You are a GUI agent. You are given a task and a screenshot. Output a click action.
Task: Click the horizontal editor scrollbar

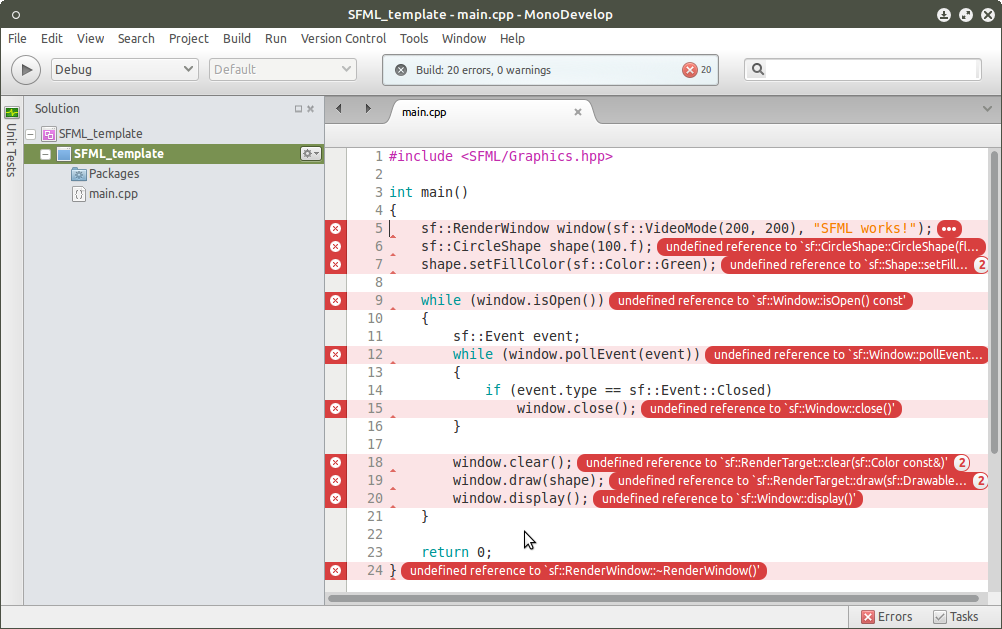pyautogui.click(x=653, y=599)
